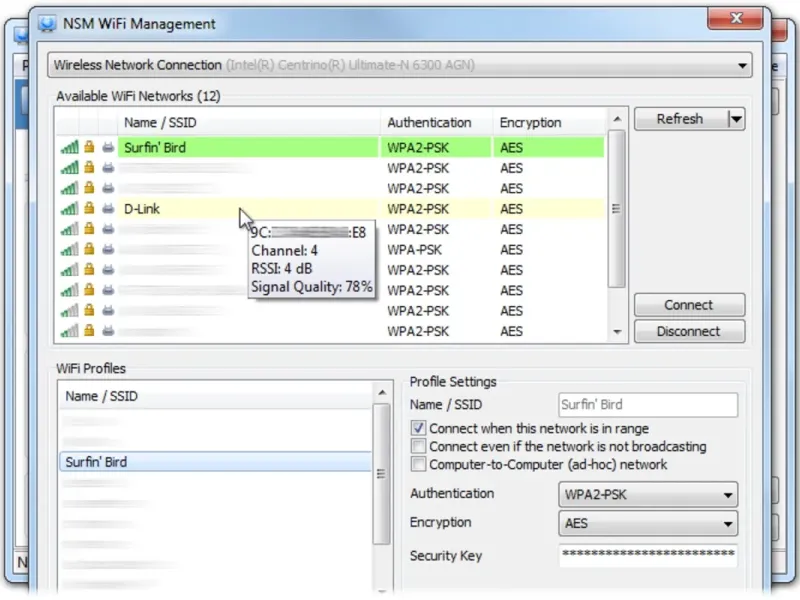Click into the Security Key field

[x=648, y=556]
